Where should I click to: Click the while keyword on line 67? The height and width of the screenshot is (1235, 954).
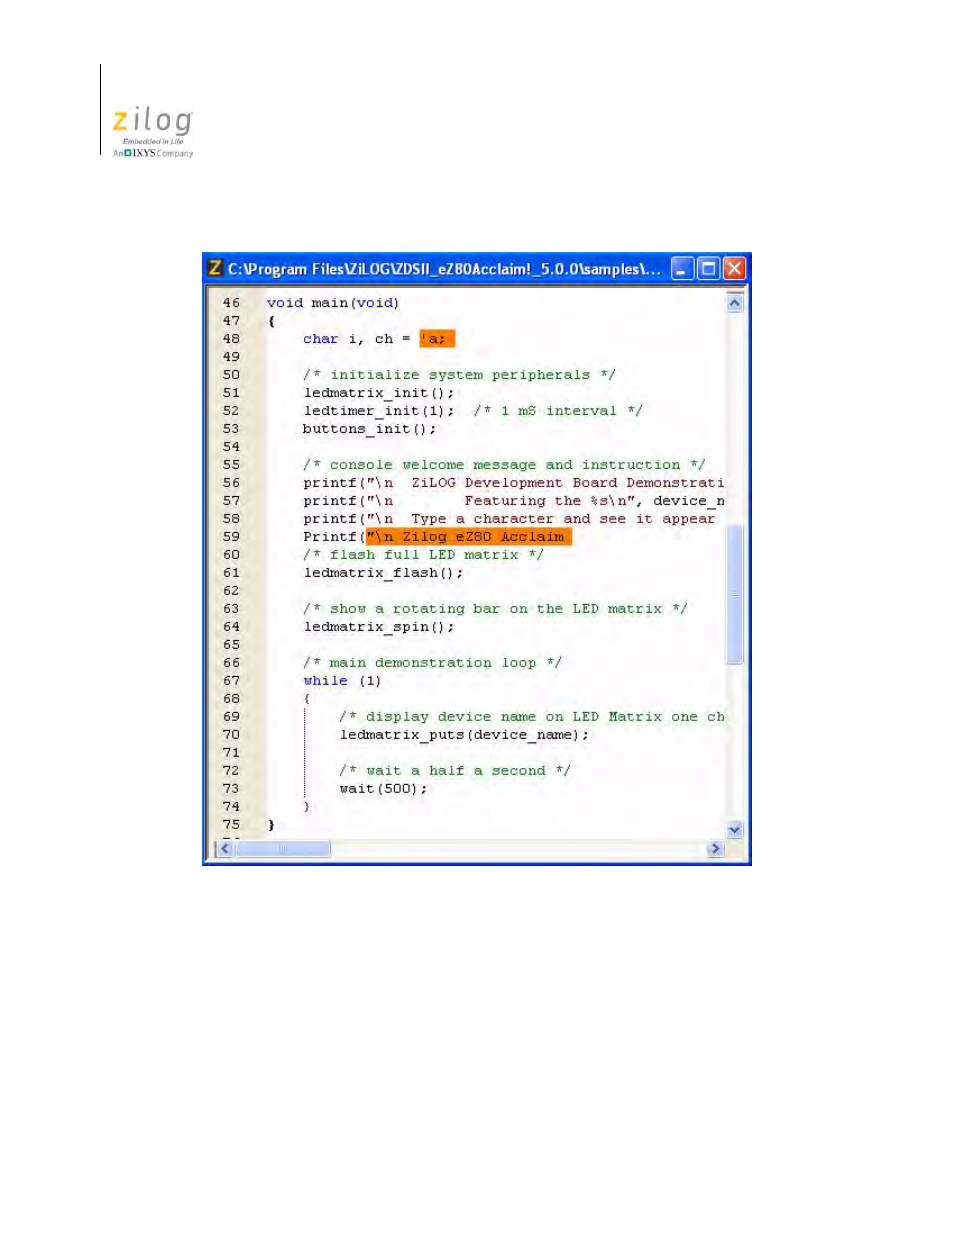325,681
